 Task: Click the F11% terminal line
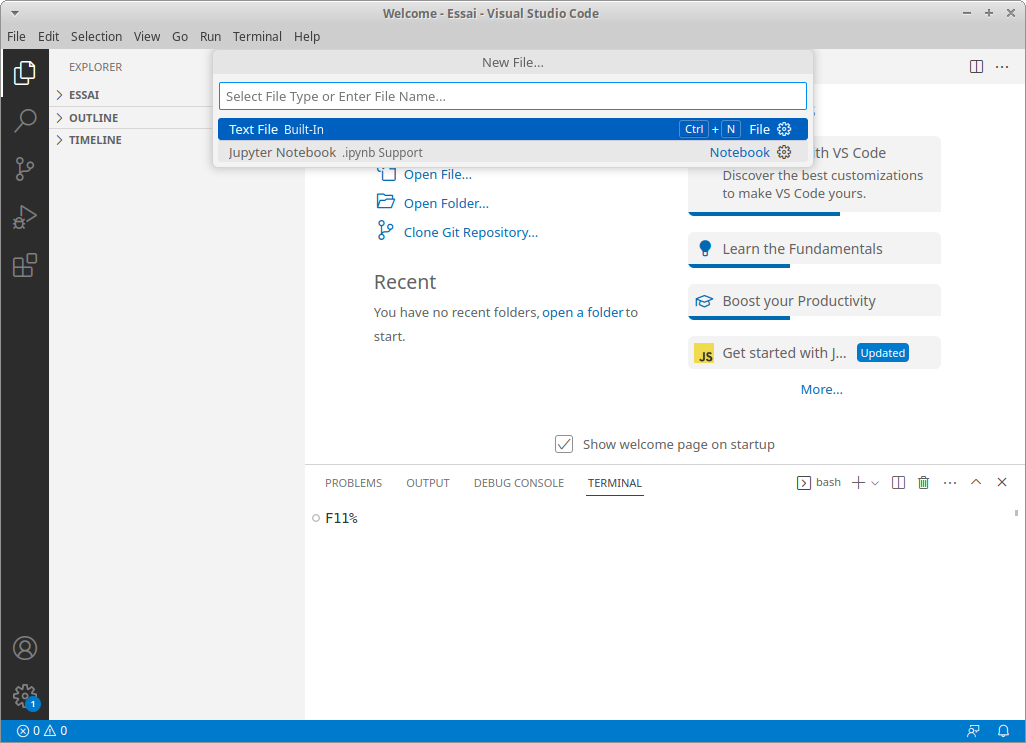click(341, 518)
